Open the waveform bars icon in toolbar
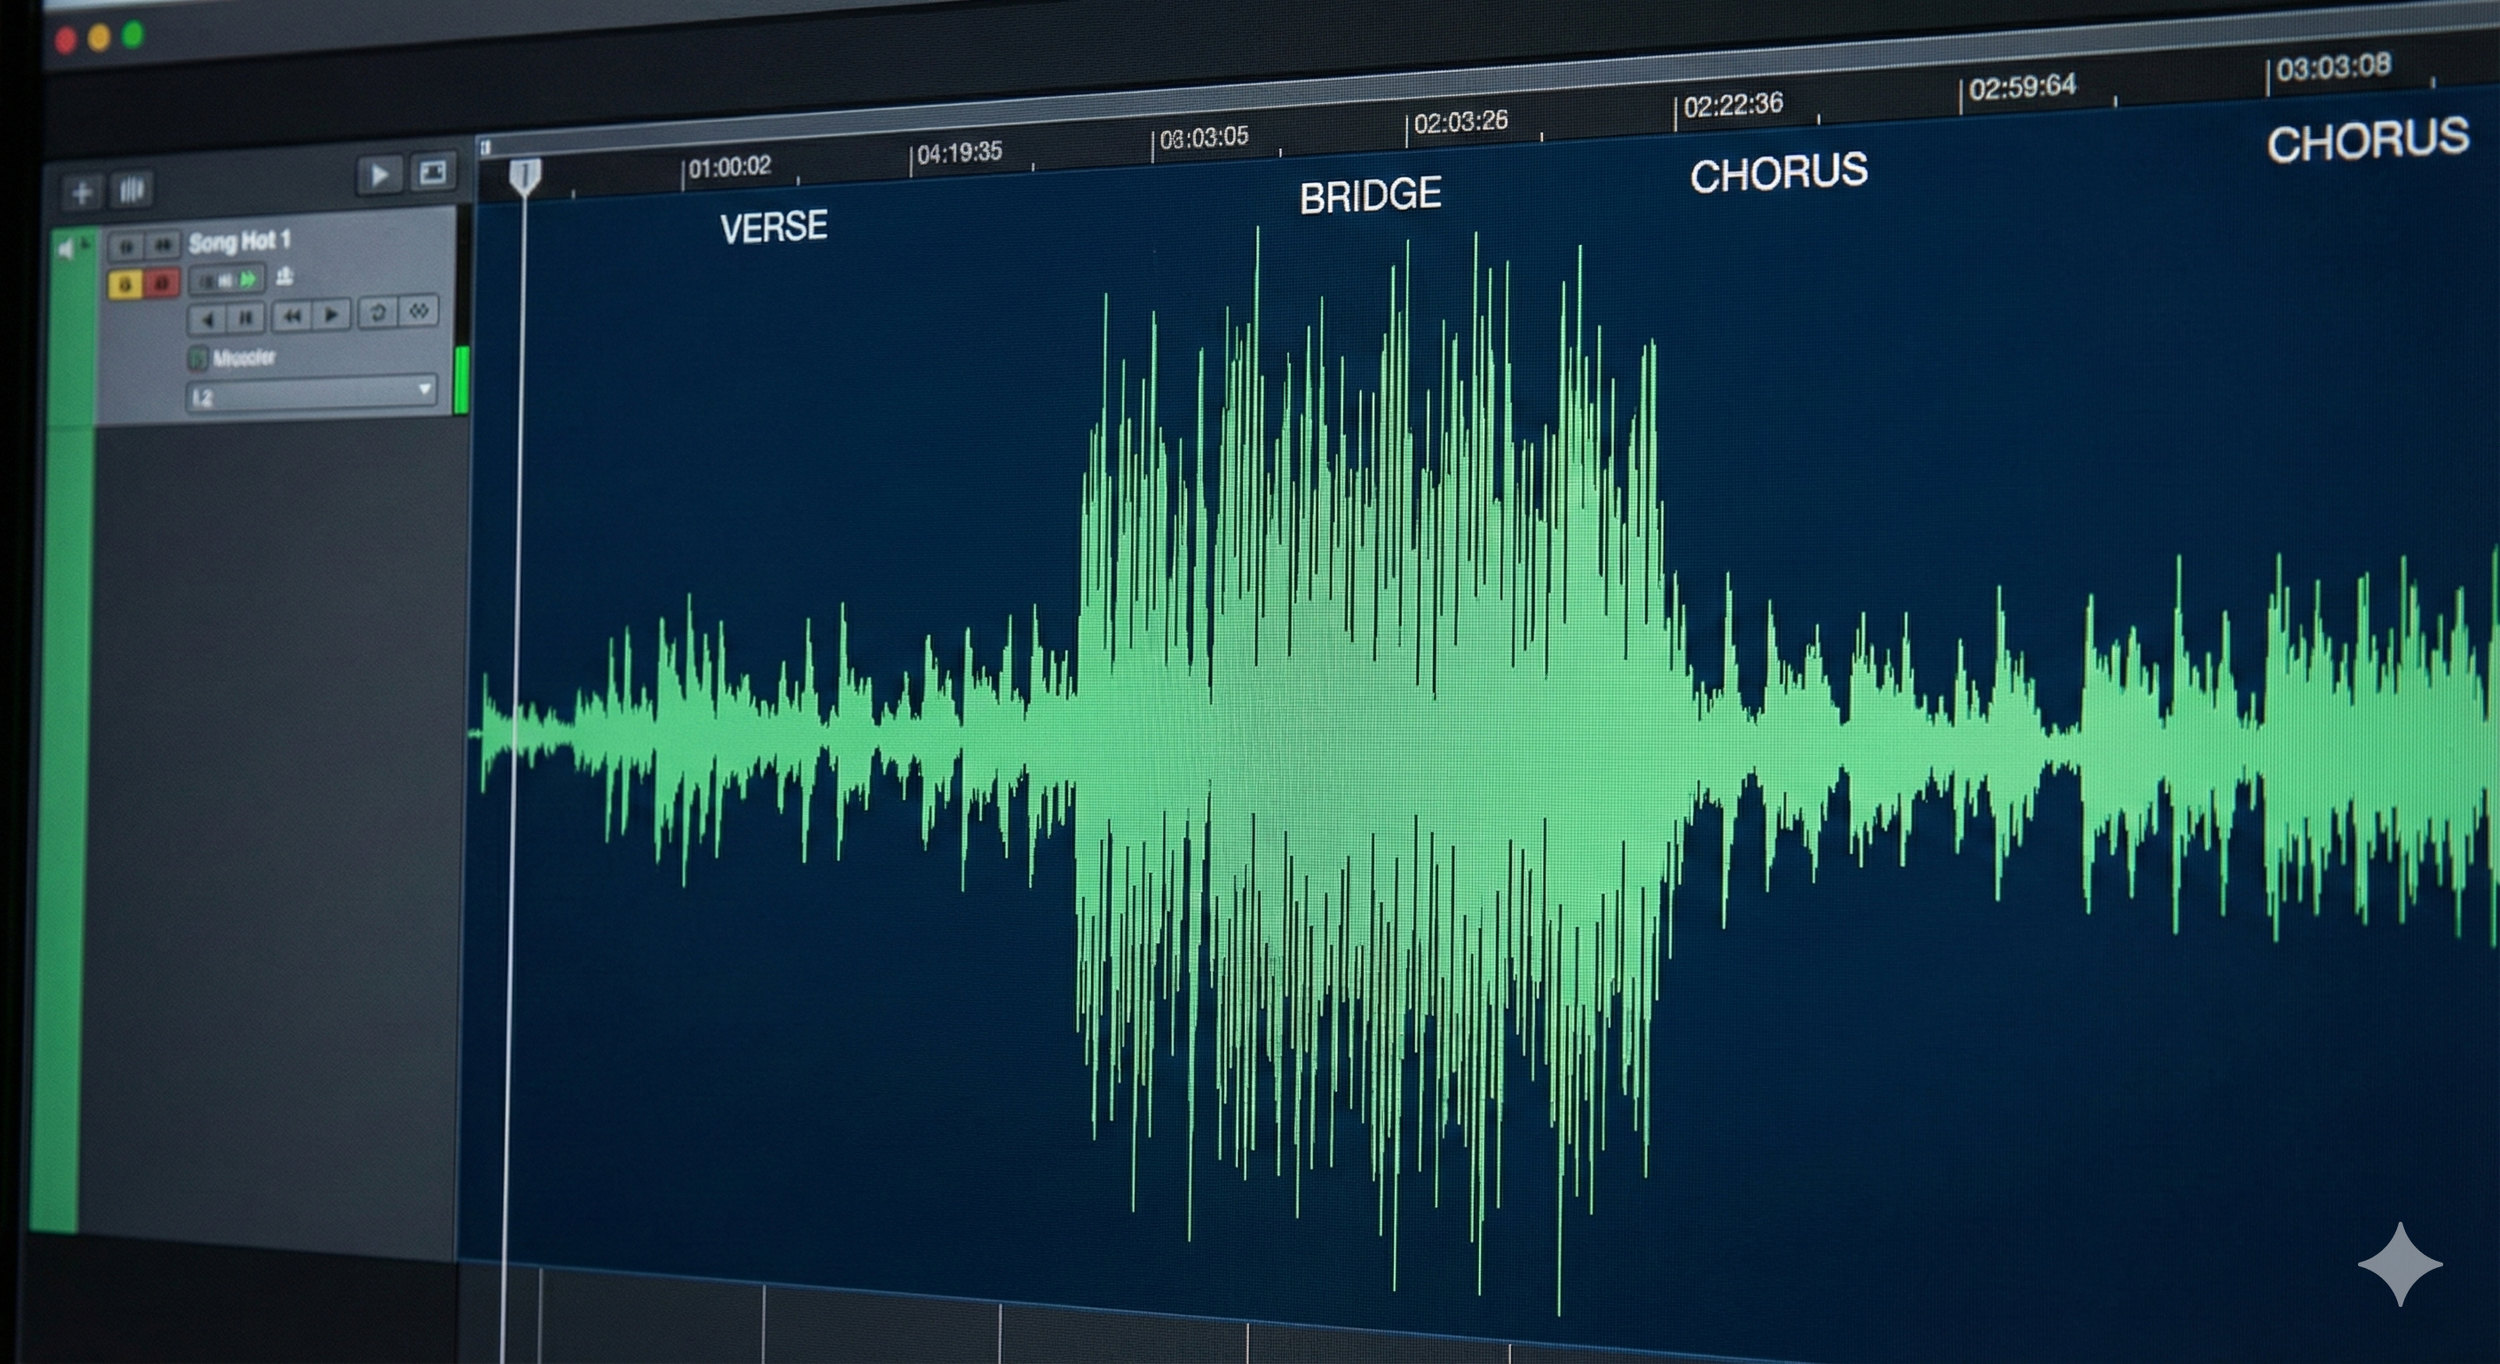This screenshot has width=2500, height=1364. [x=132, y=189]
